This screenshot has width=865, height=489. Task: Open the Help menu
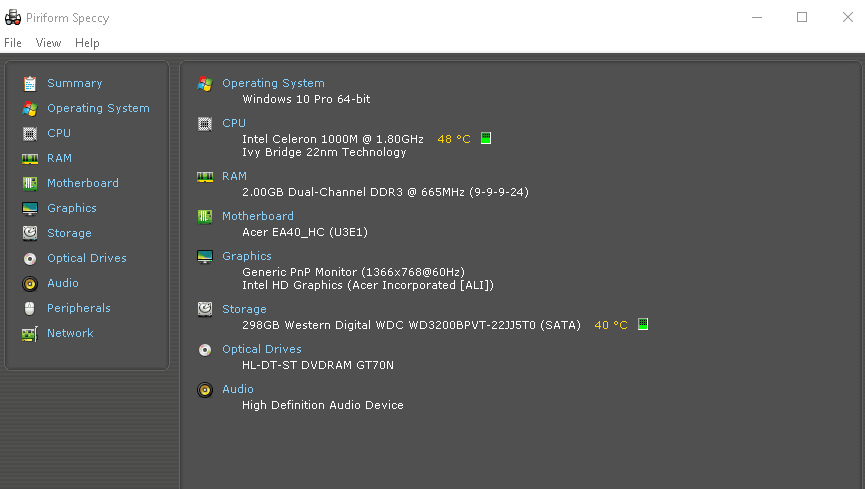pyautogui.click(x=87, y=43)
